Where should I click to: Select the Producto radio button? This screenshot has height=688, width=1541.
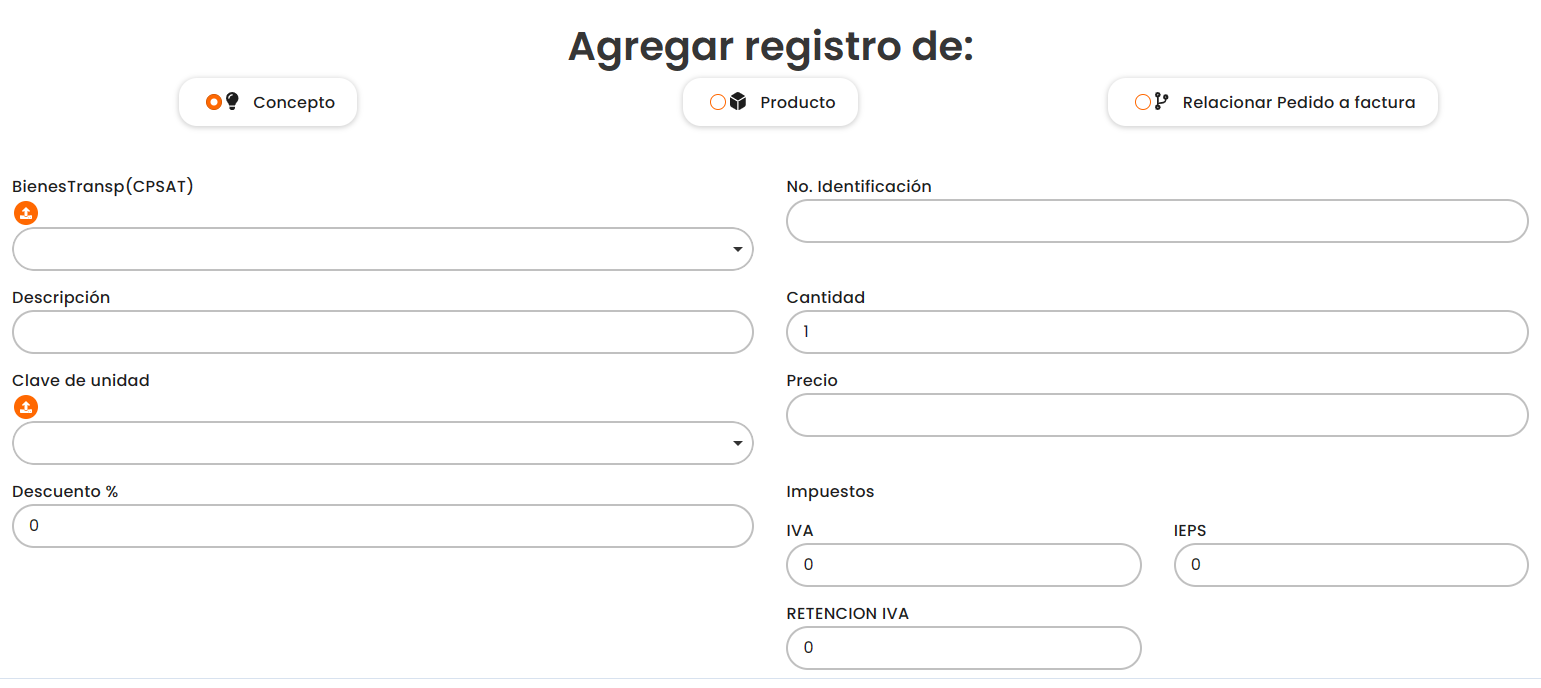coord(717,102)
